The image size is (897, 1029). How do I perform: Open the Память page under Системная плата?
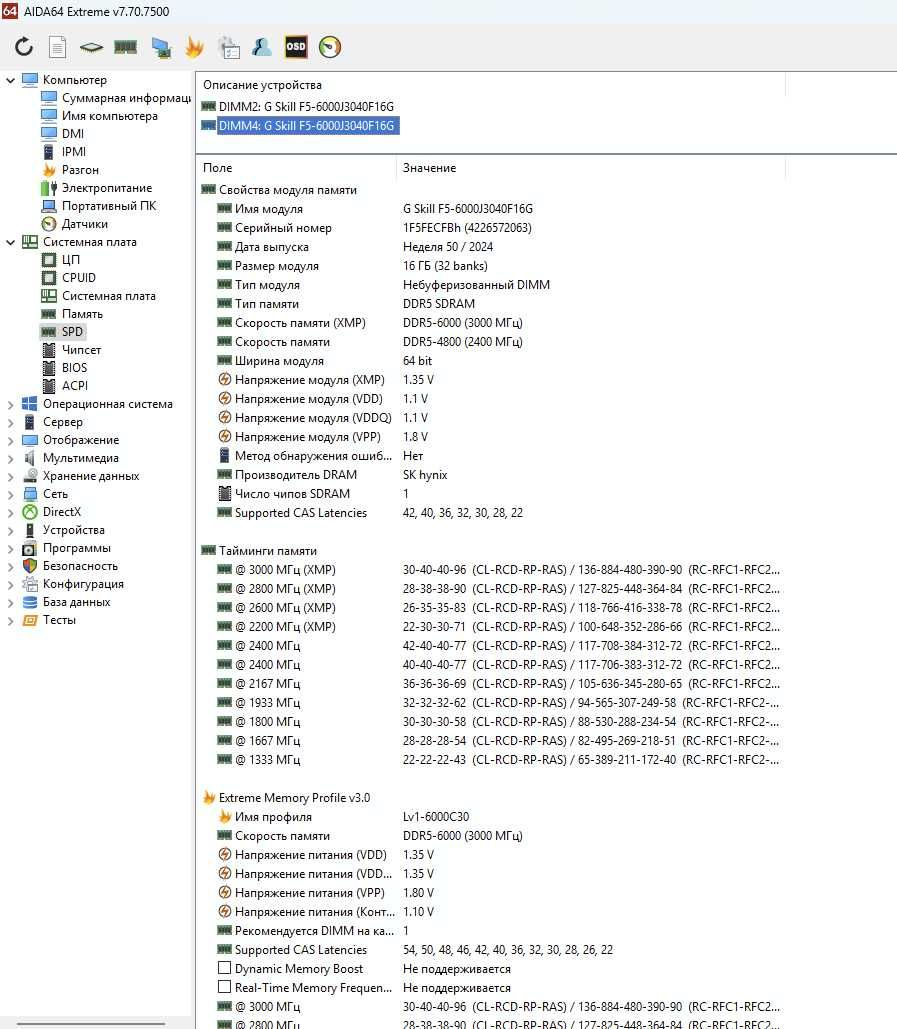point(82,314)
